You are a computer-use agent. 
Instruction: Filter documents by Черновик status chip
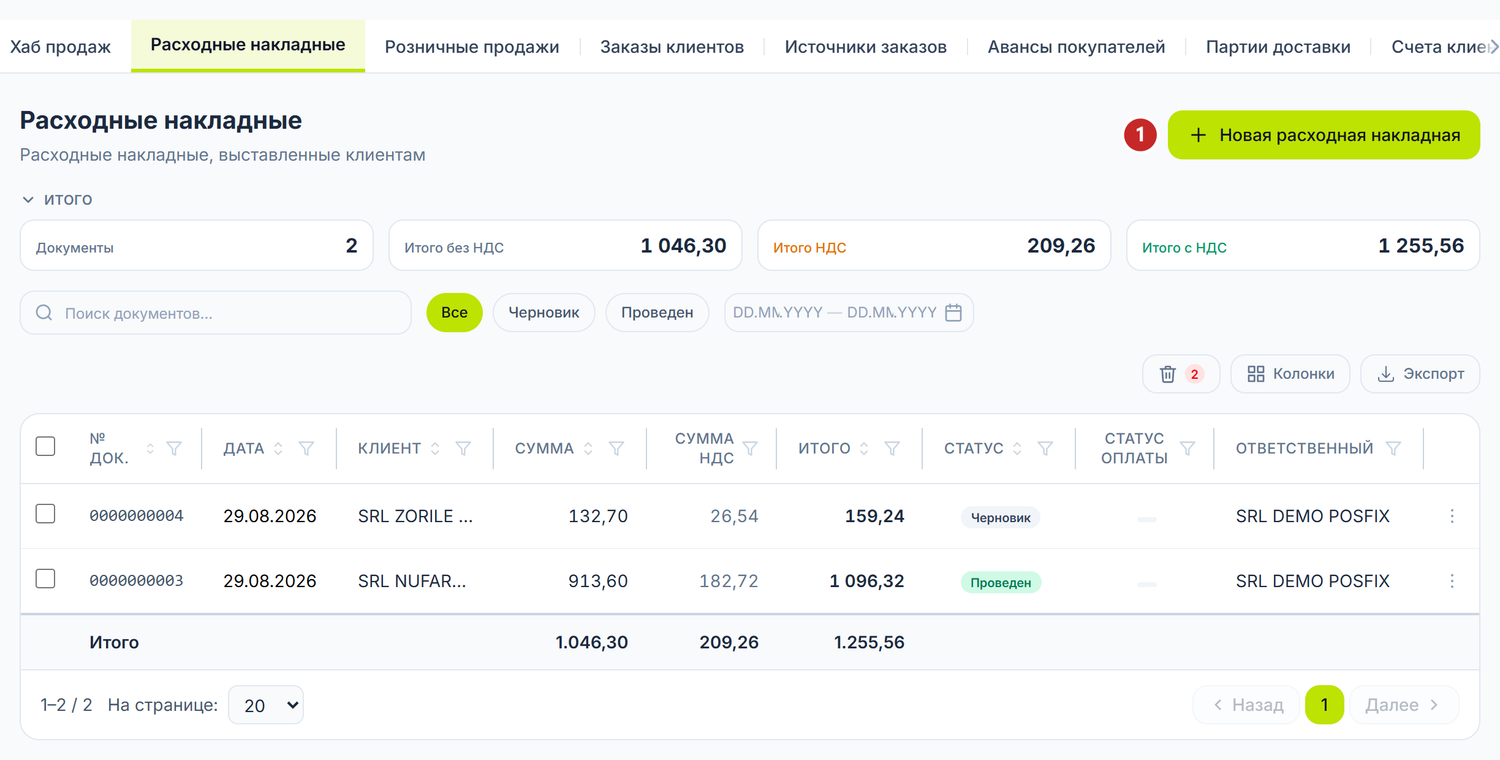pyautogui.click(x=544, y=313)
